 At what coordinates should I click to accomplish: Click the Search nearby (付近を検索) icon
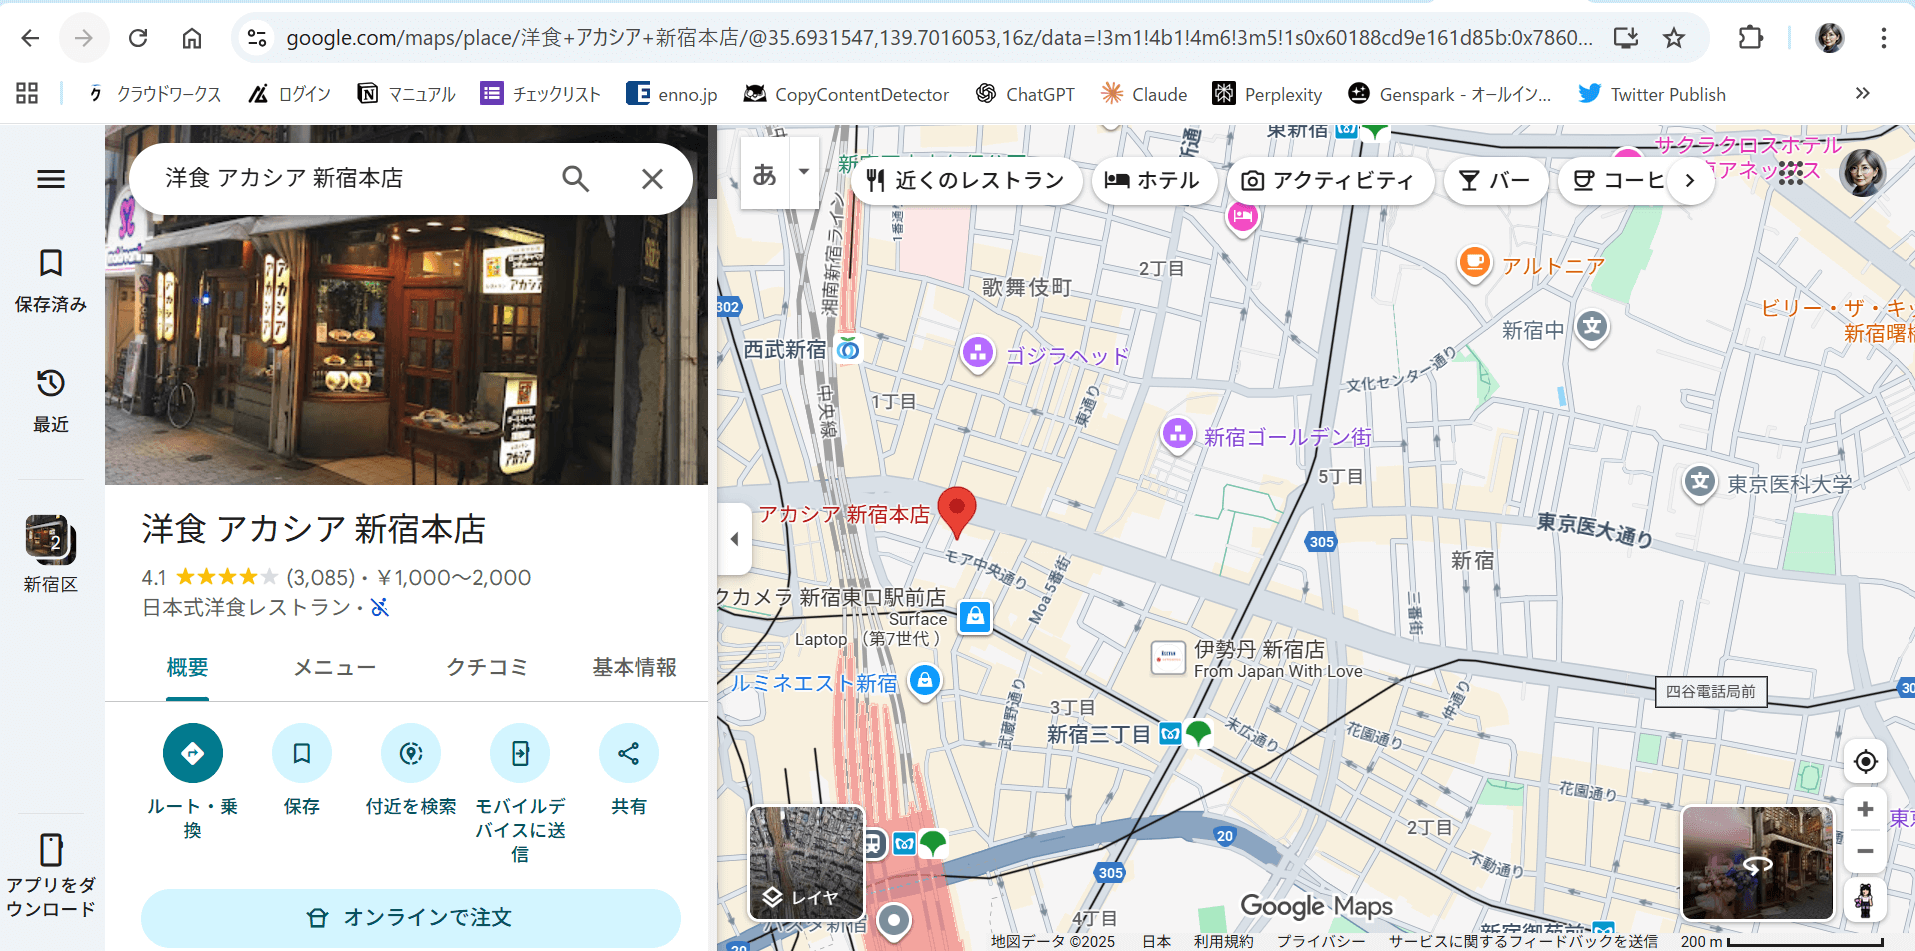point(410,753)
